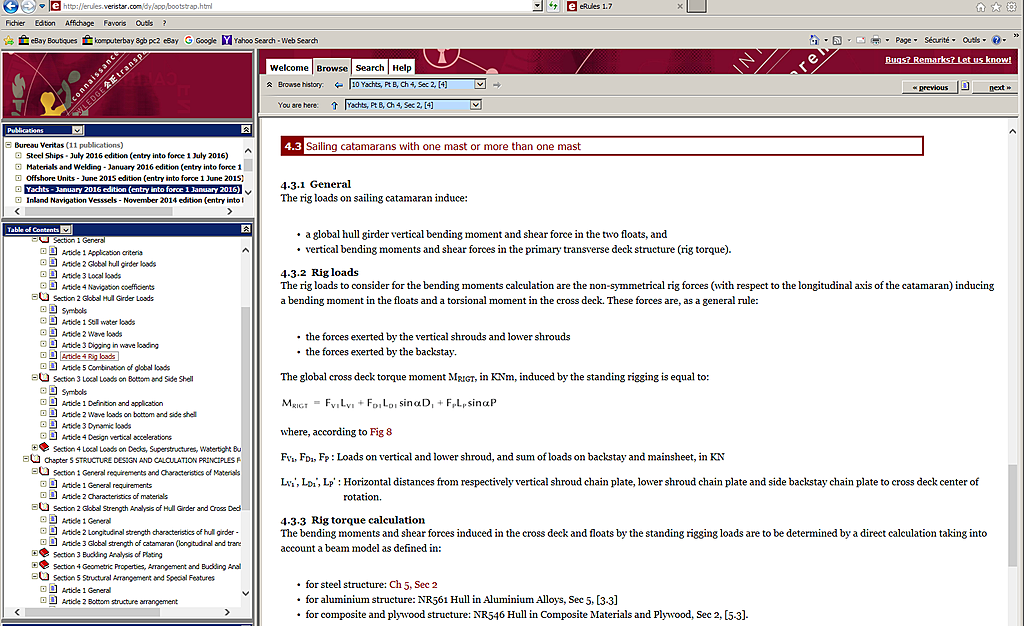This screenshot has height=626, width=1024.
Task: Open the Fig 8 reference link
Action: point(381,431)
